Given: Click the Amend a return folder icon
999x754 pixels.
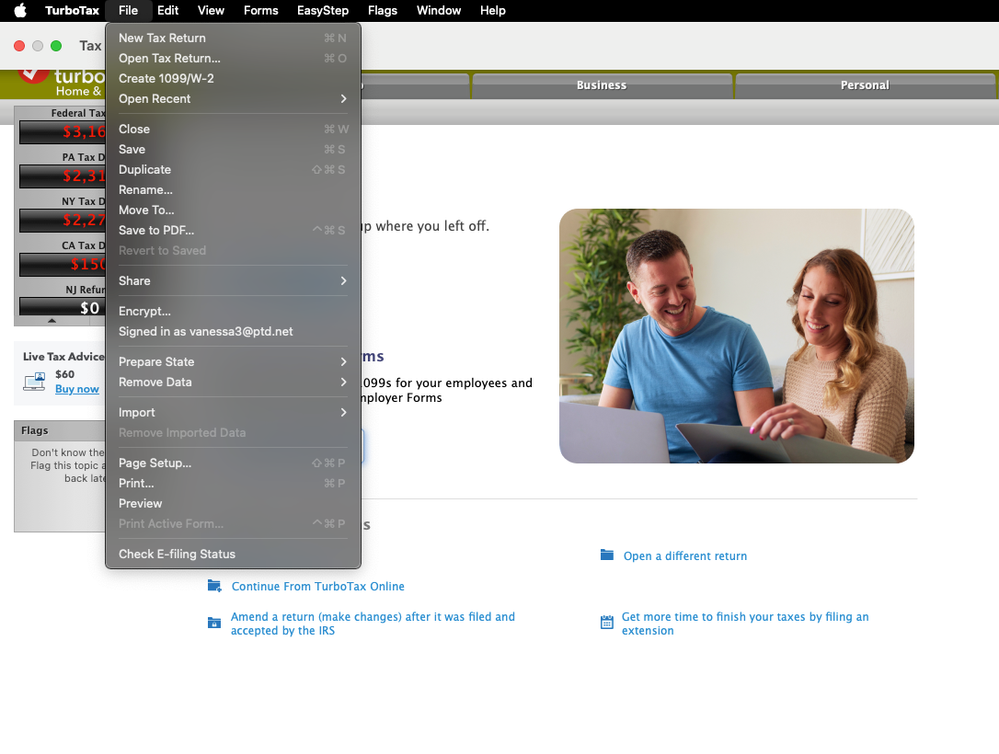Looking at the screenshot, I should click(214, 623).
